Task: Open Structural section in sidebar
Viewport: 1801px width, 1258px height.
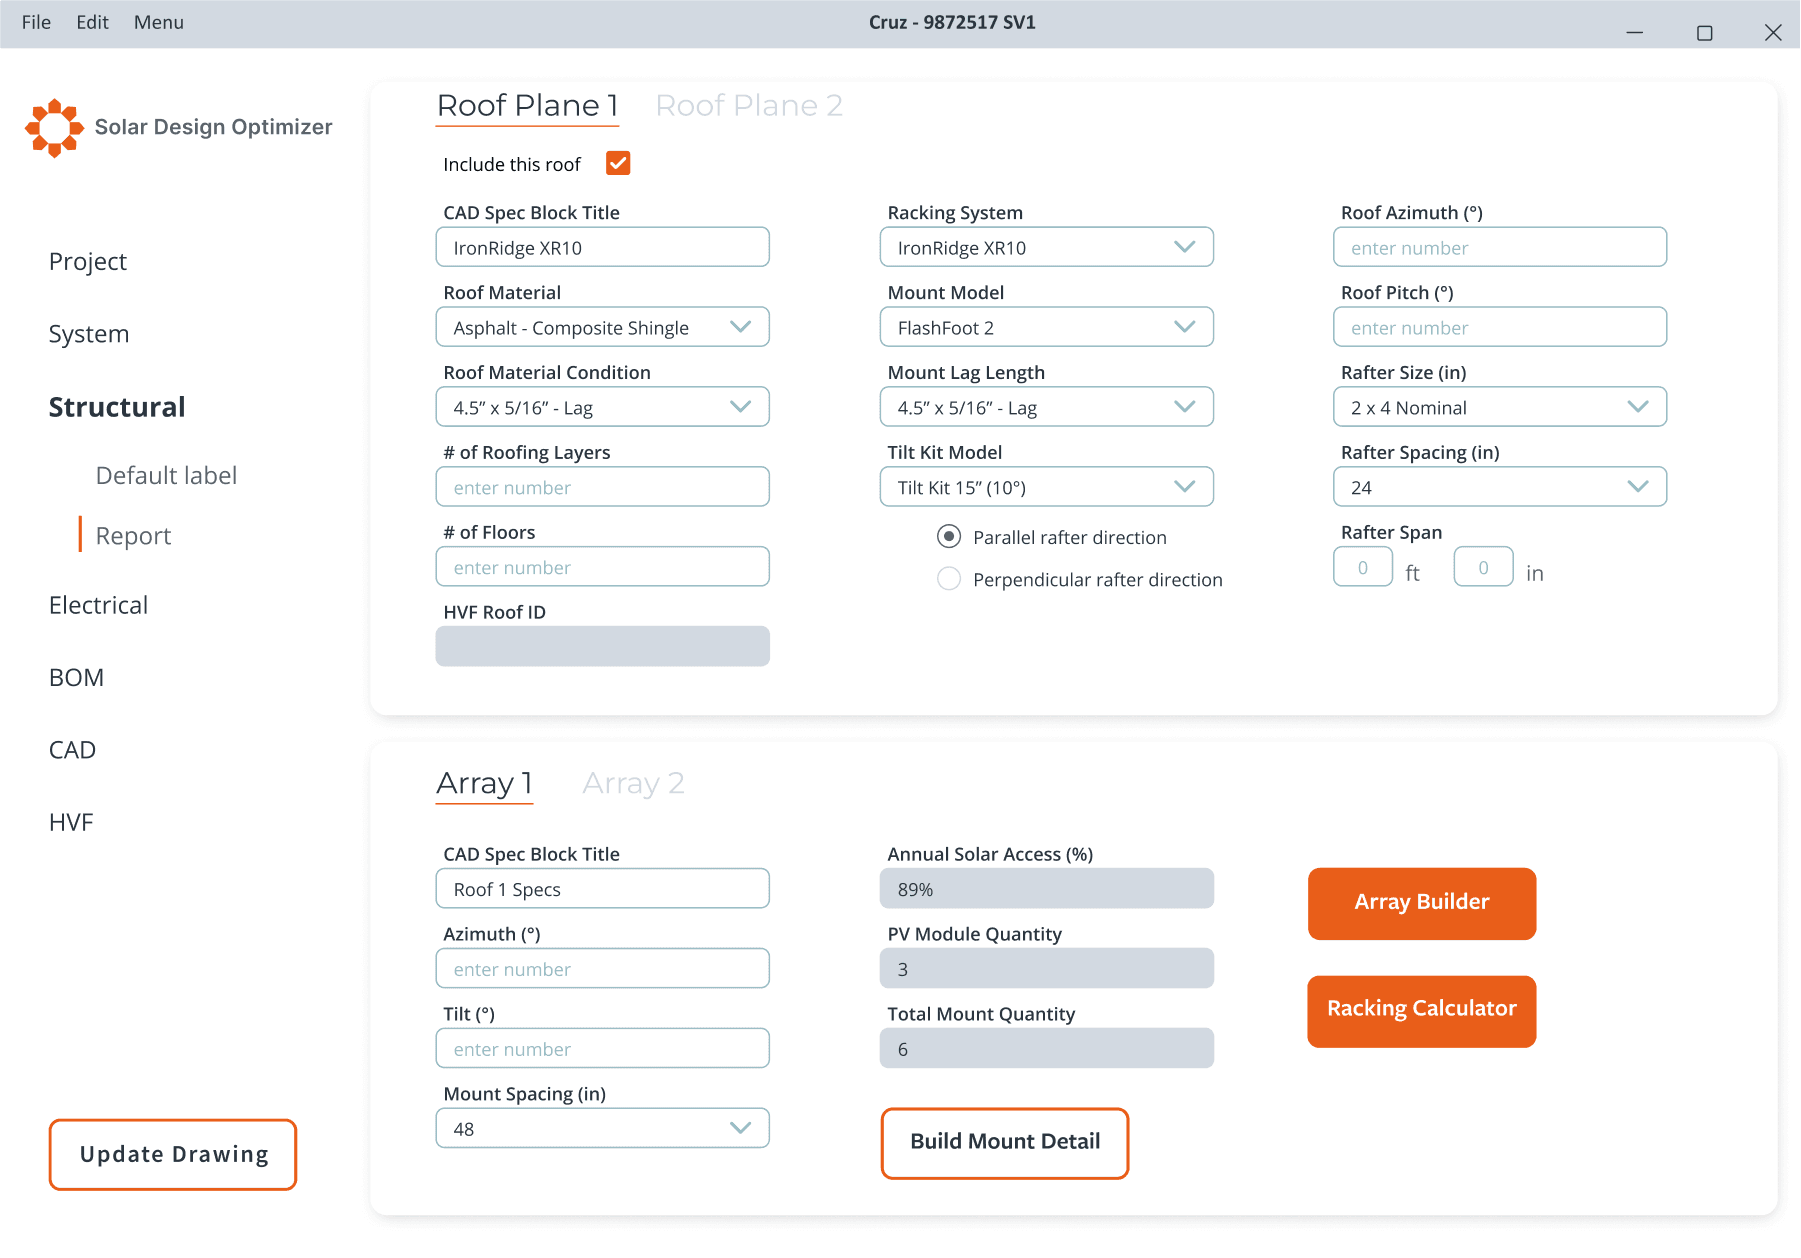Action: coord(117,407)
